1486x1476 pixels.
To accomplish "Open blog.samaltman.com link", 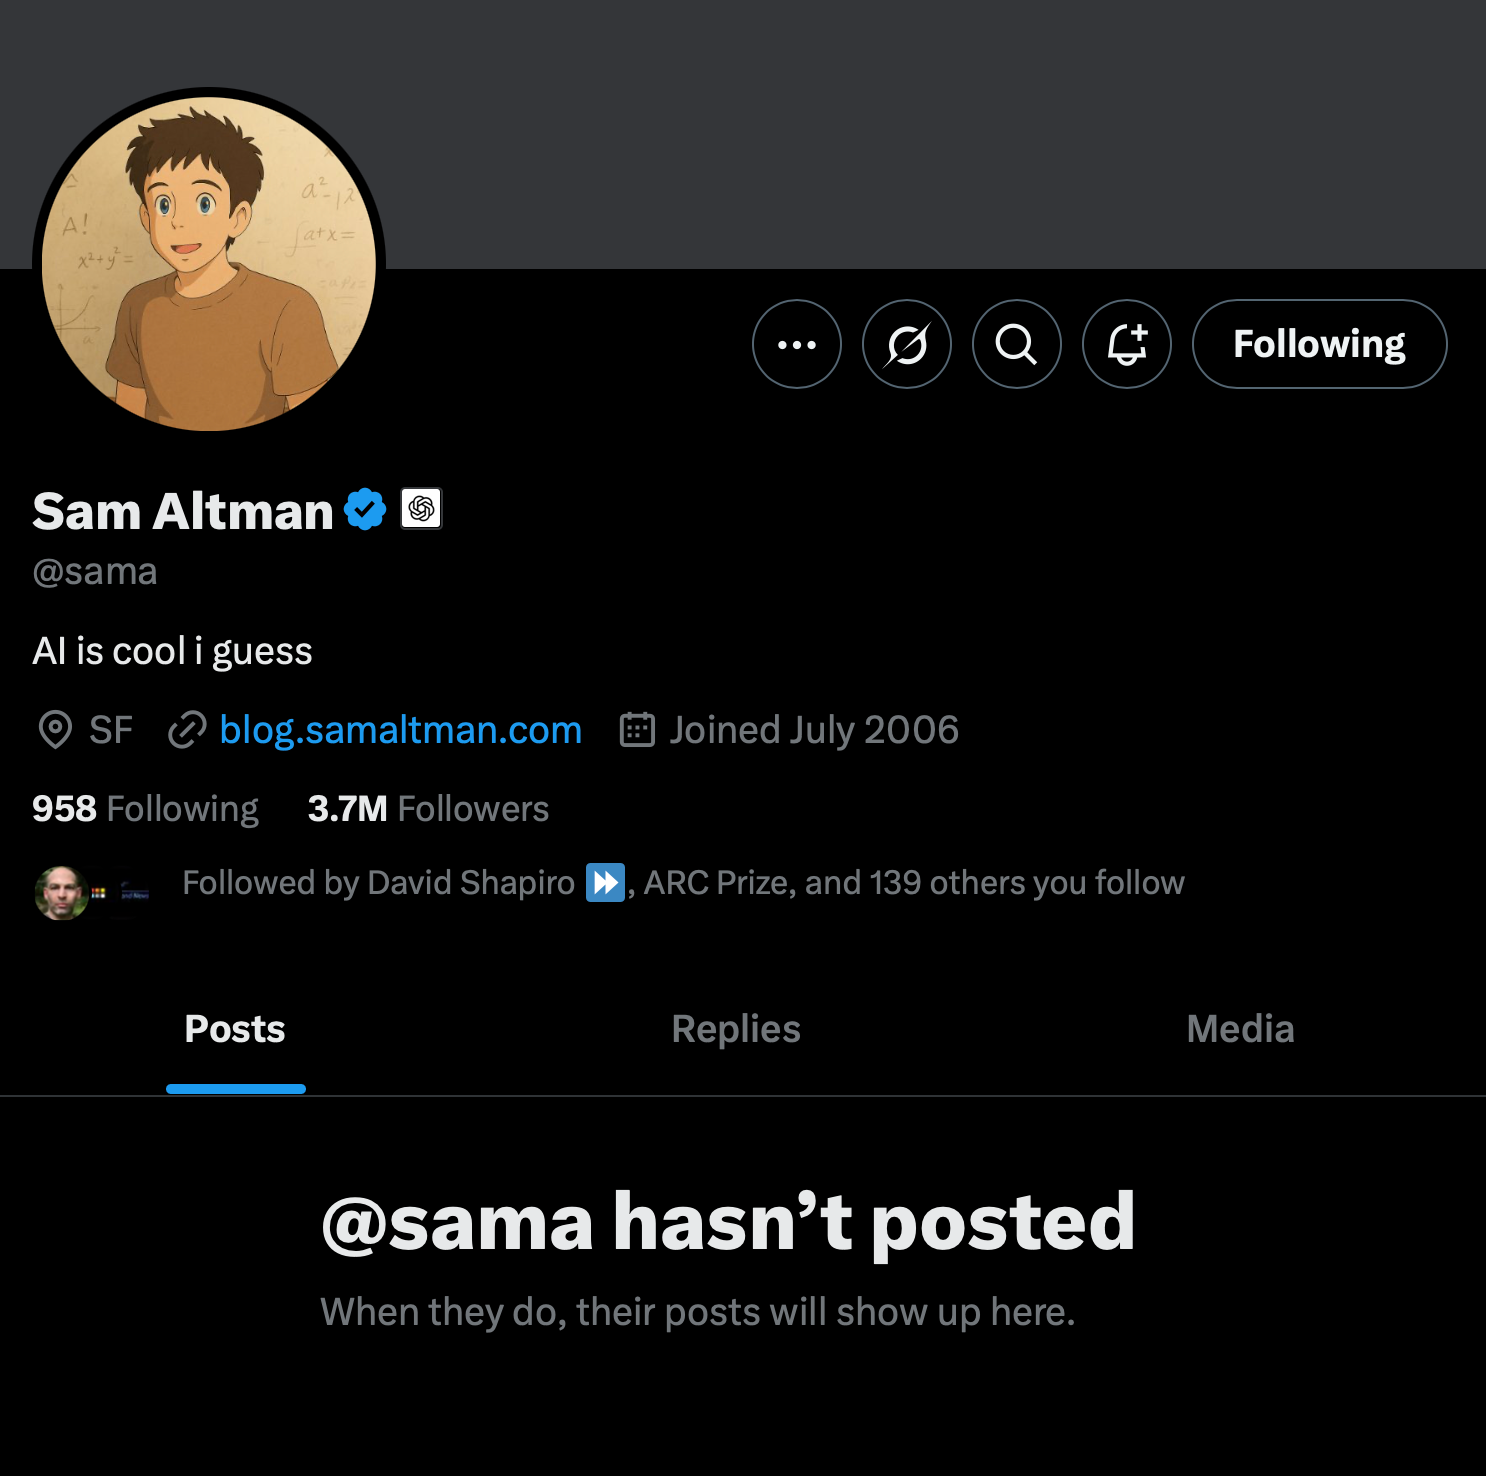I will coord(400,730).
